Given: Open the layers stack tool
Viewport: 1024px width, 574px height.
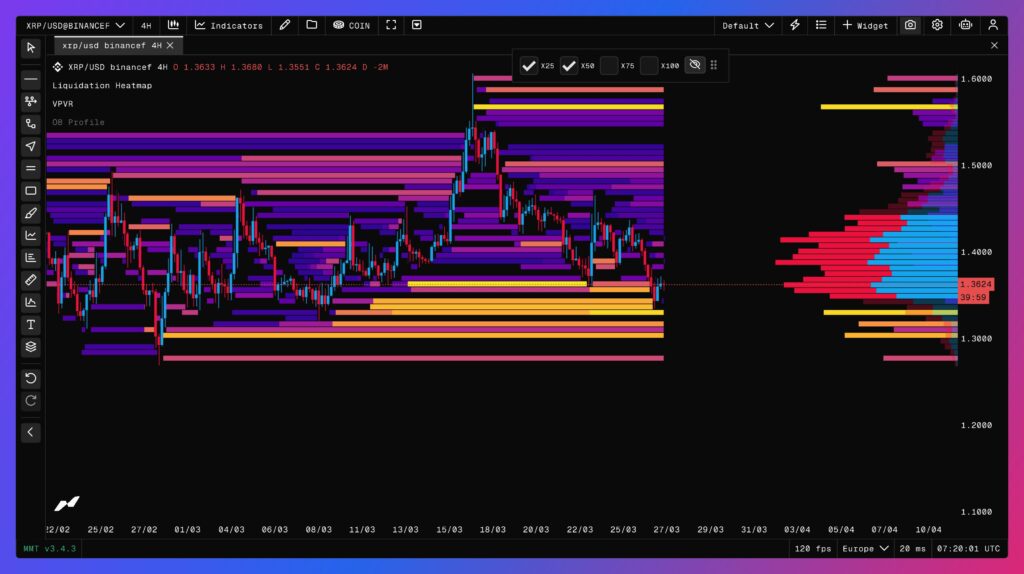Looking at the screenshot, I should 31,347.
